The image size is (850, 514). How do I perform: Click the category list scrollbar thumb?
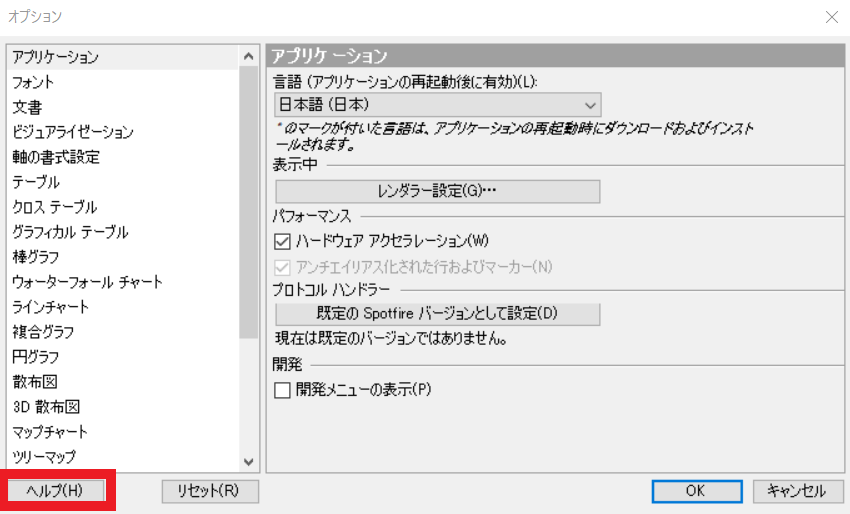[x=249, y=202]
